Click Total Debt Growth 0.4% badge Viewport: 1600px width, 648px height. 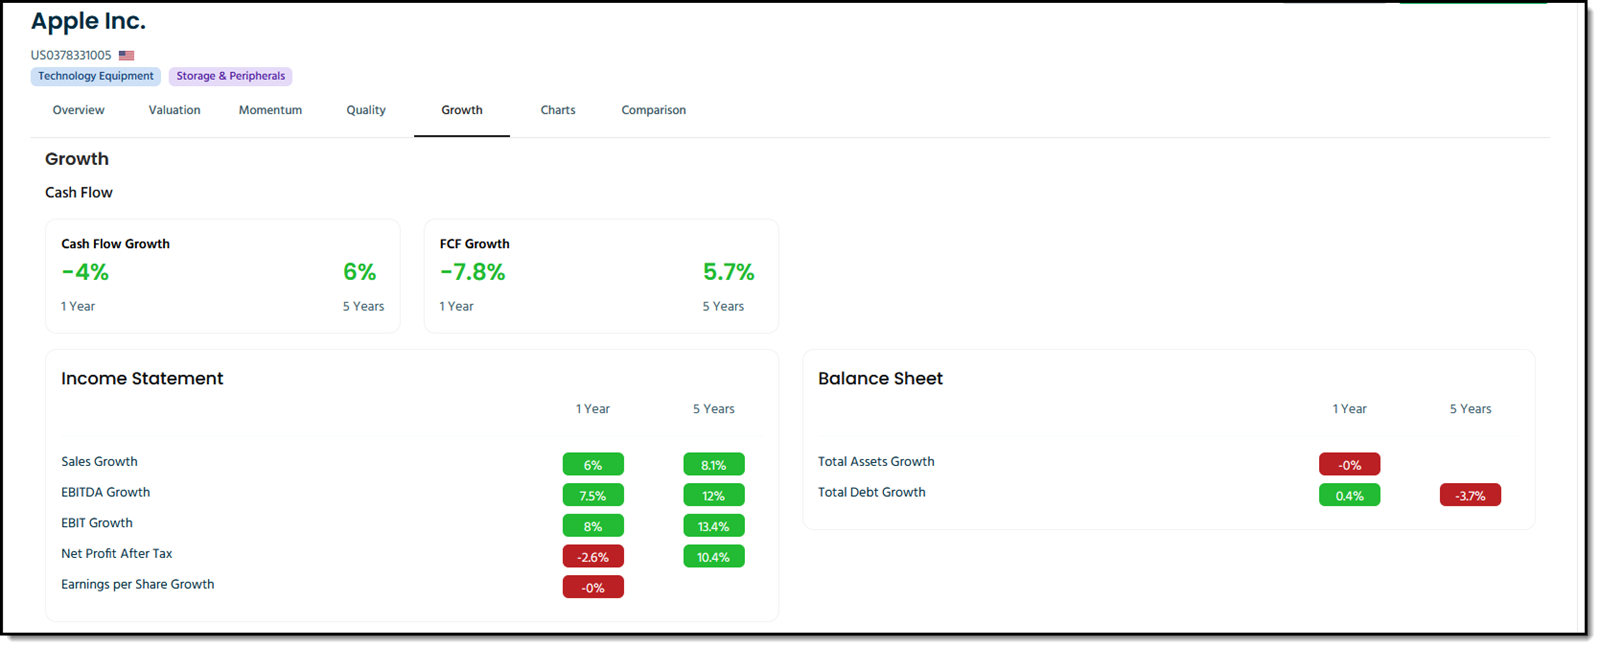click(x=1349, y=496)
